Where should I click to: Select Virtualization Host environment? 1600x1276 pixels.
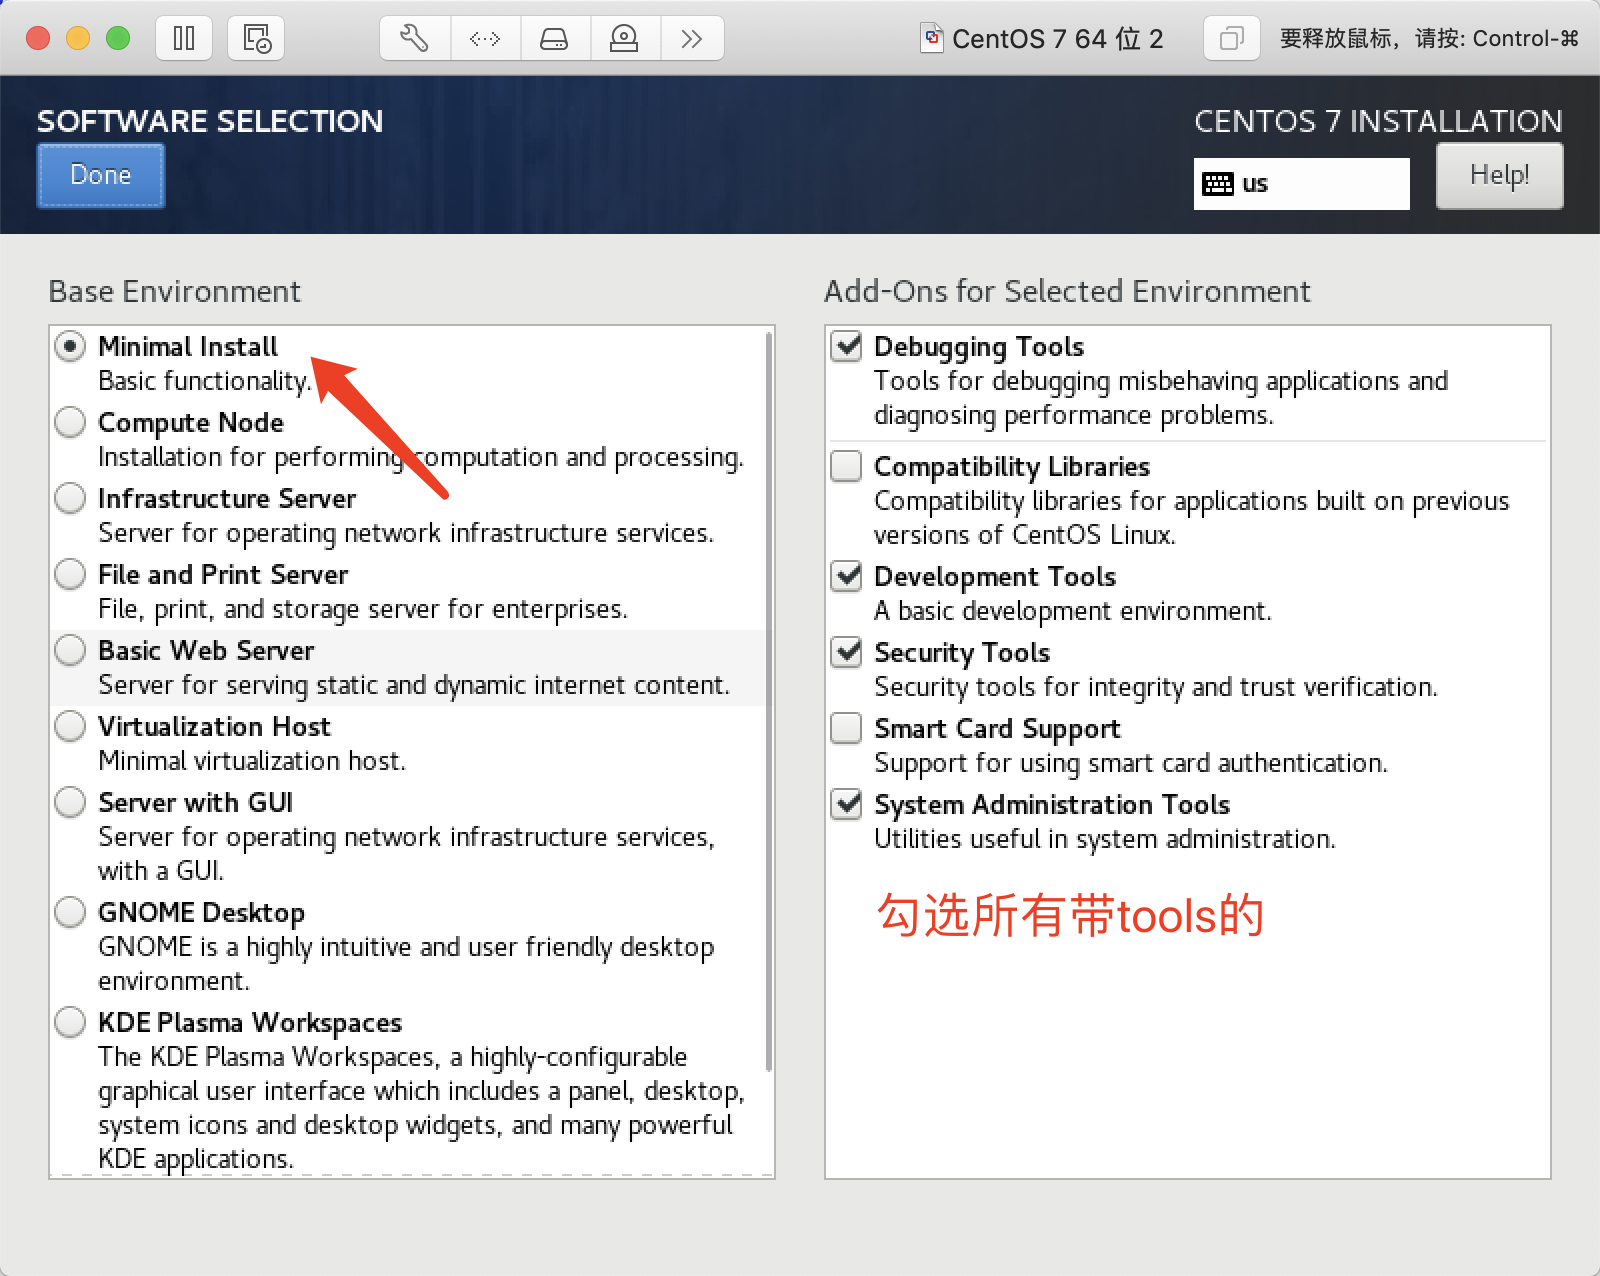[x=70, y=727]
